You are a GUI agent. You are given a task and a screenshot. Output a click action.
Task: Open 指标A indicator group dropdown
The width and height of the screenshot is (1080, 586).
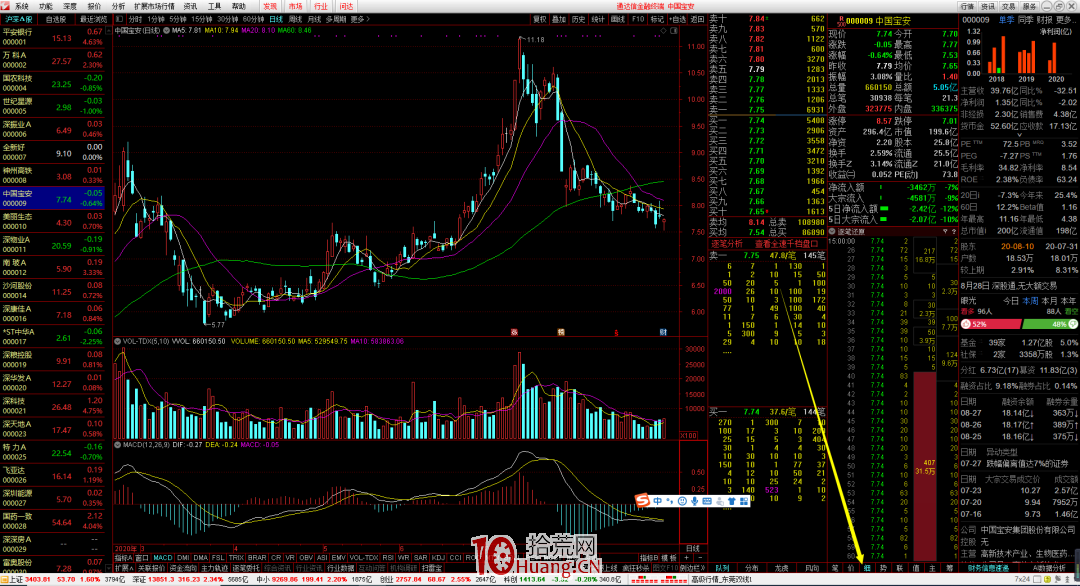123,558
